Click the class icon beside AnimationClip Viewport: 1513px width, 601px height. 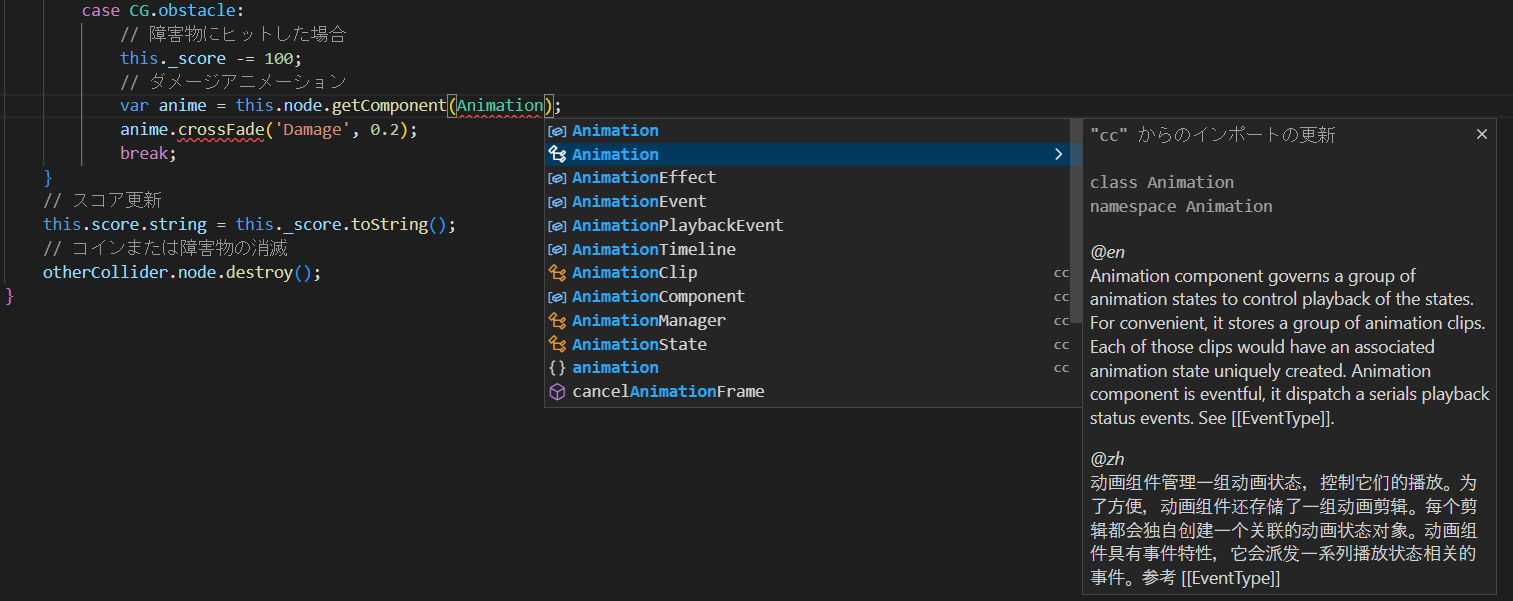tap(558, 273)
